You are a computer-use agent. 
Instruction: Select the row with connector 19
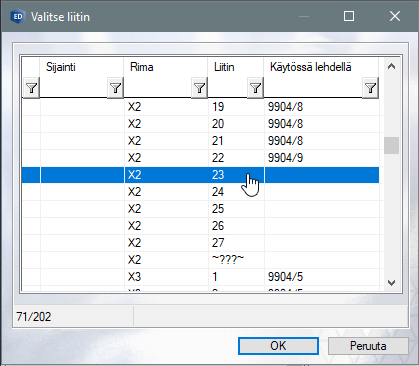tap(201, 107)
